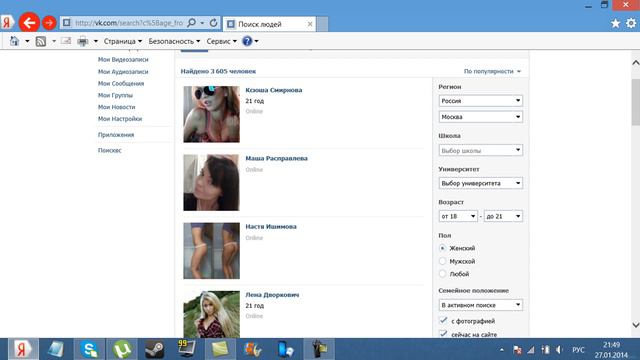Click Маша Расправлева profile photo
The height and width of the screenshot is (360, 640).
(211, 182)
